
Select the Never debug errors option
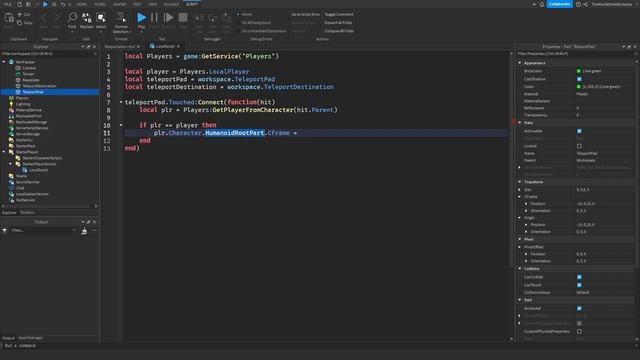coord(245,14)
